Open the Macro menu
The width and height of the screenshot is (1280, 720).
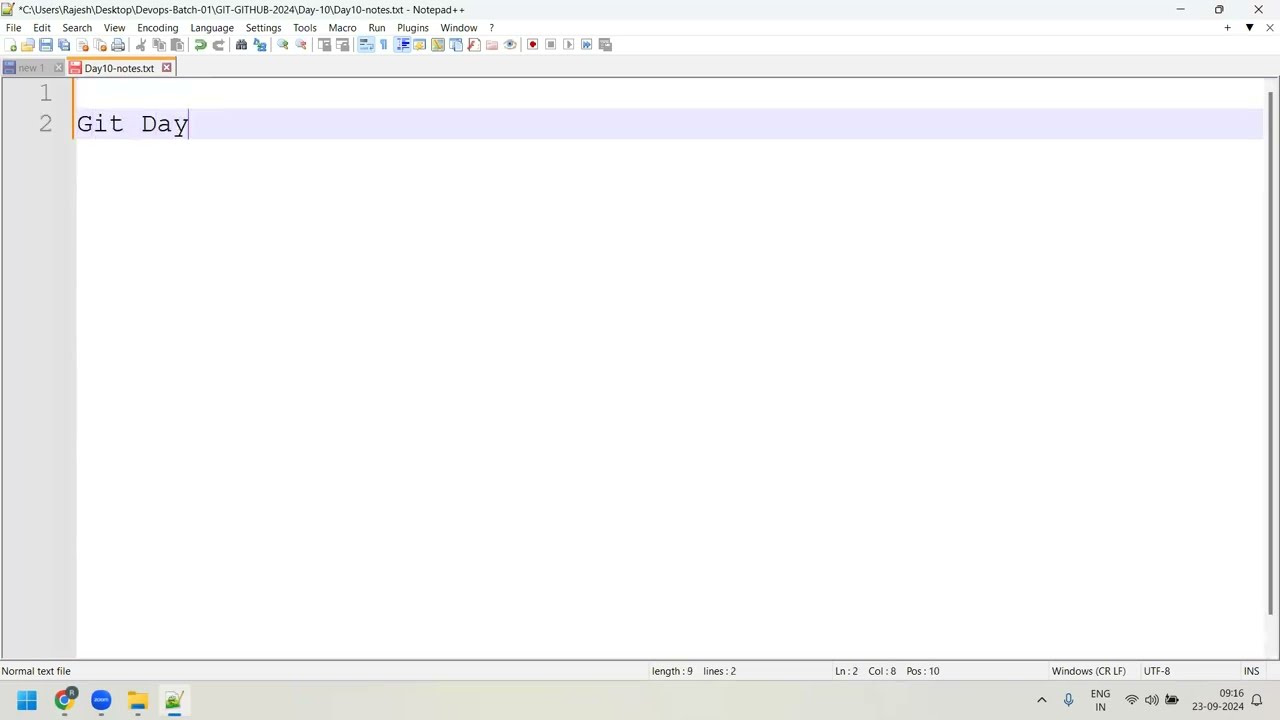pyautogui.click(x=342, y=28)
